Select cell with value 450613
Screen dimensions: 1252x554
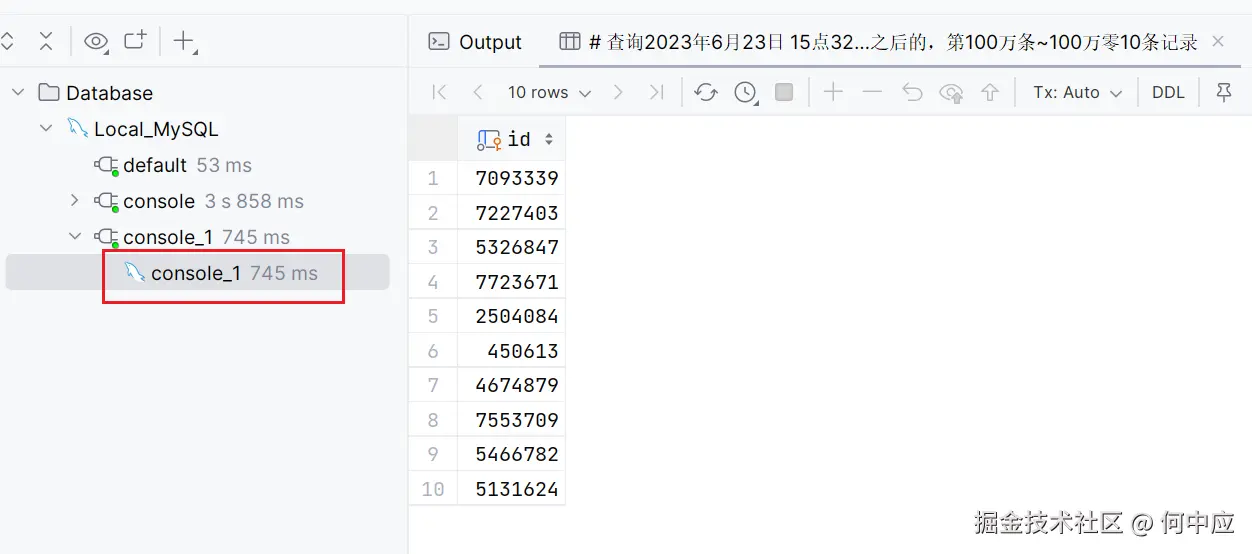pyautogui.click(x=512, y=351)
